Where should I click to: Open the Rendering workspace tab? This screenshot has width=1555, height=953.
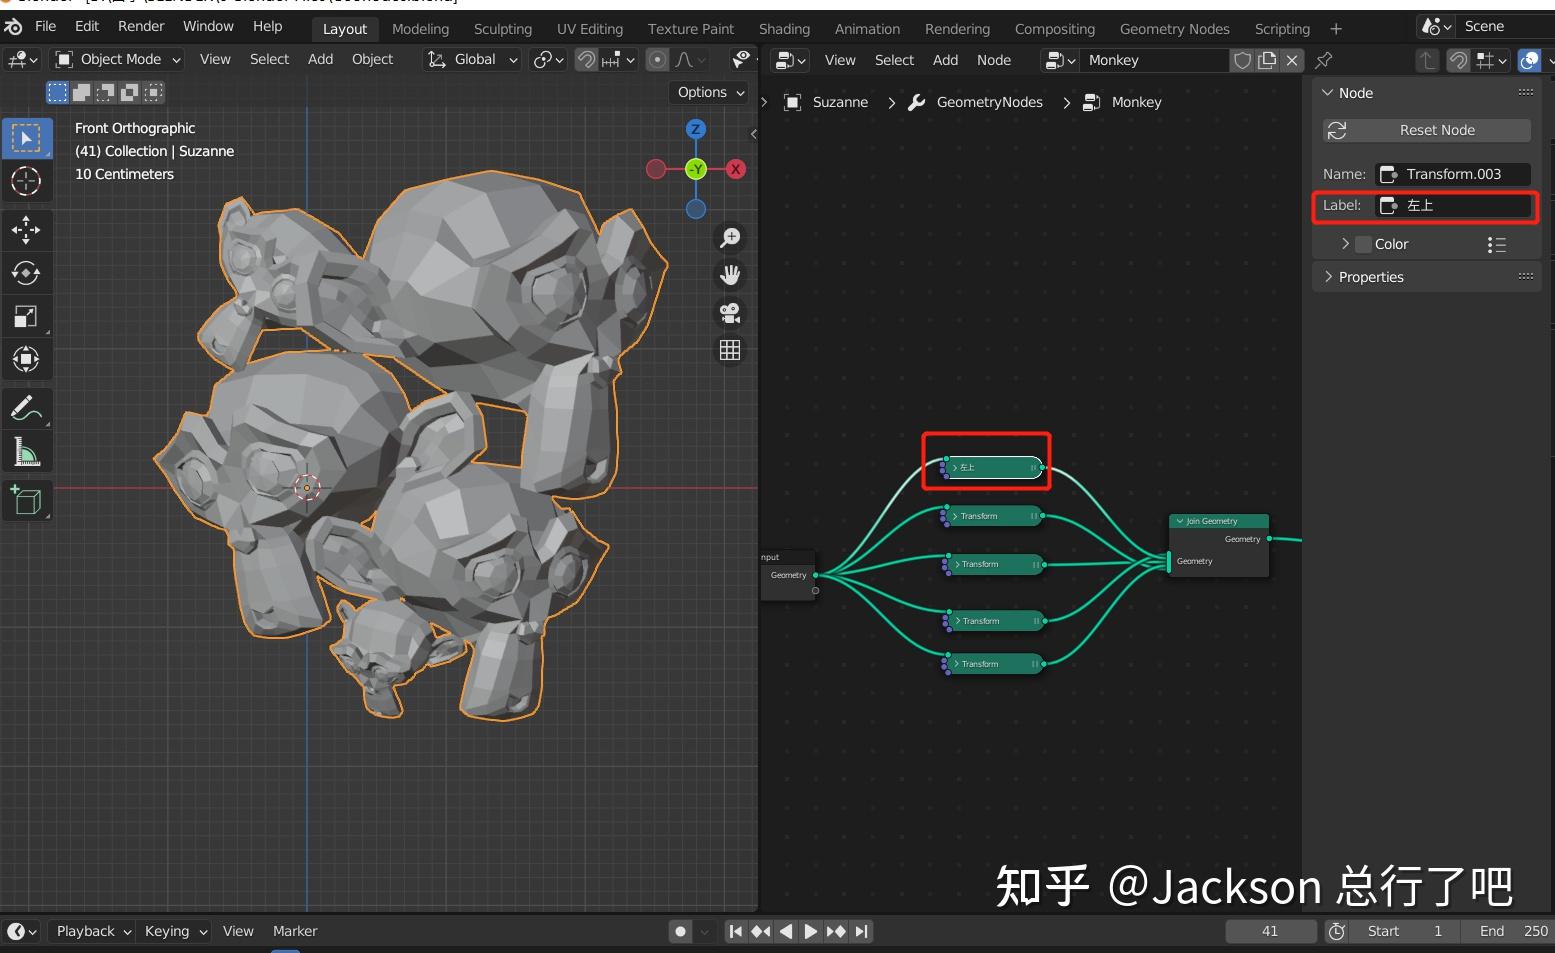click(956, 28)
